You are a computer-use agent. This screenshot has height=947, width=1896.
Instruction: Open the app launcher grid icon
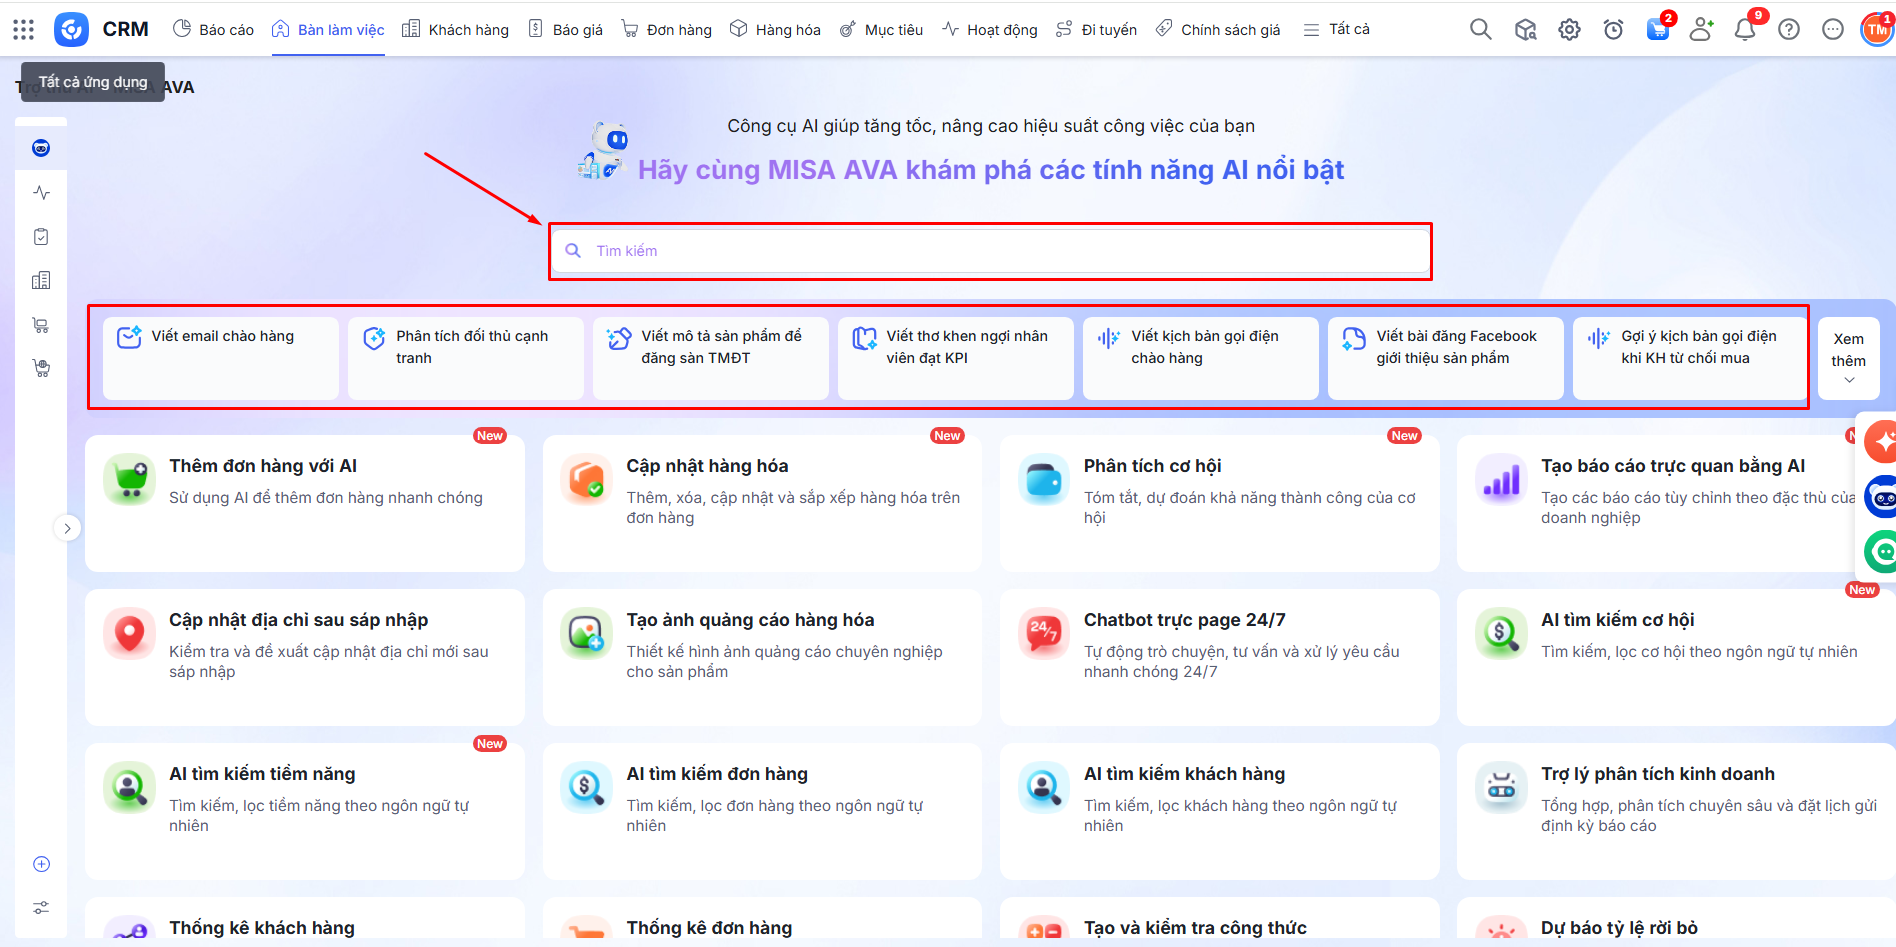click(24, 30)
